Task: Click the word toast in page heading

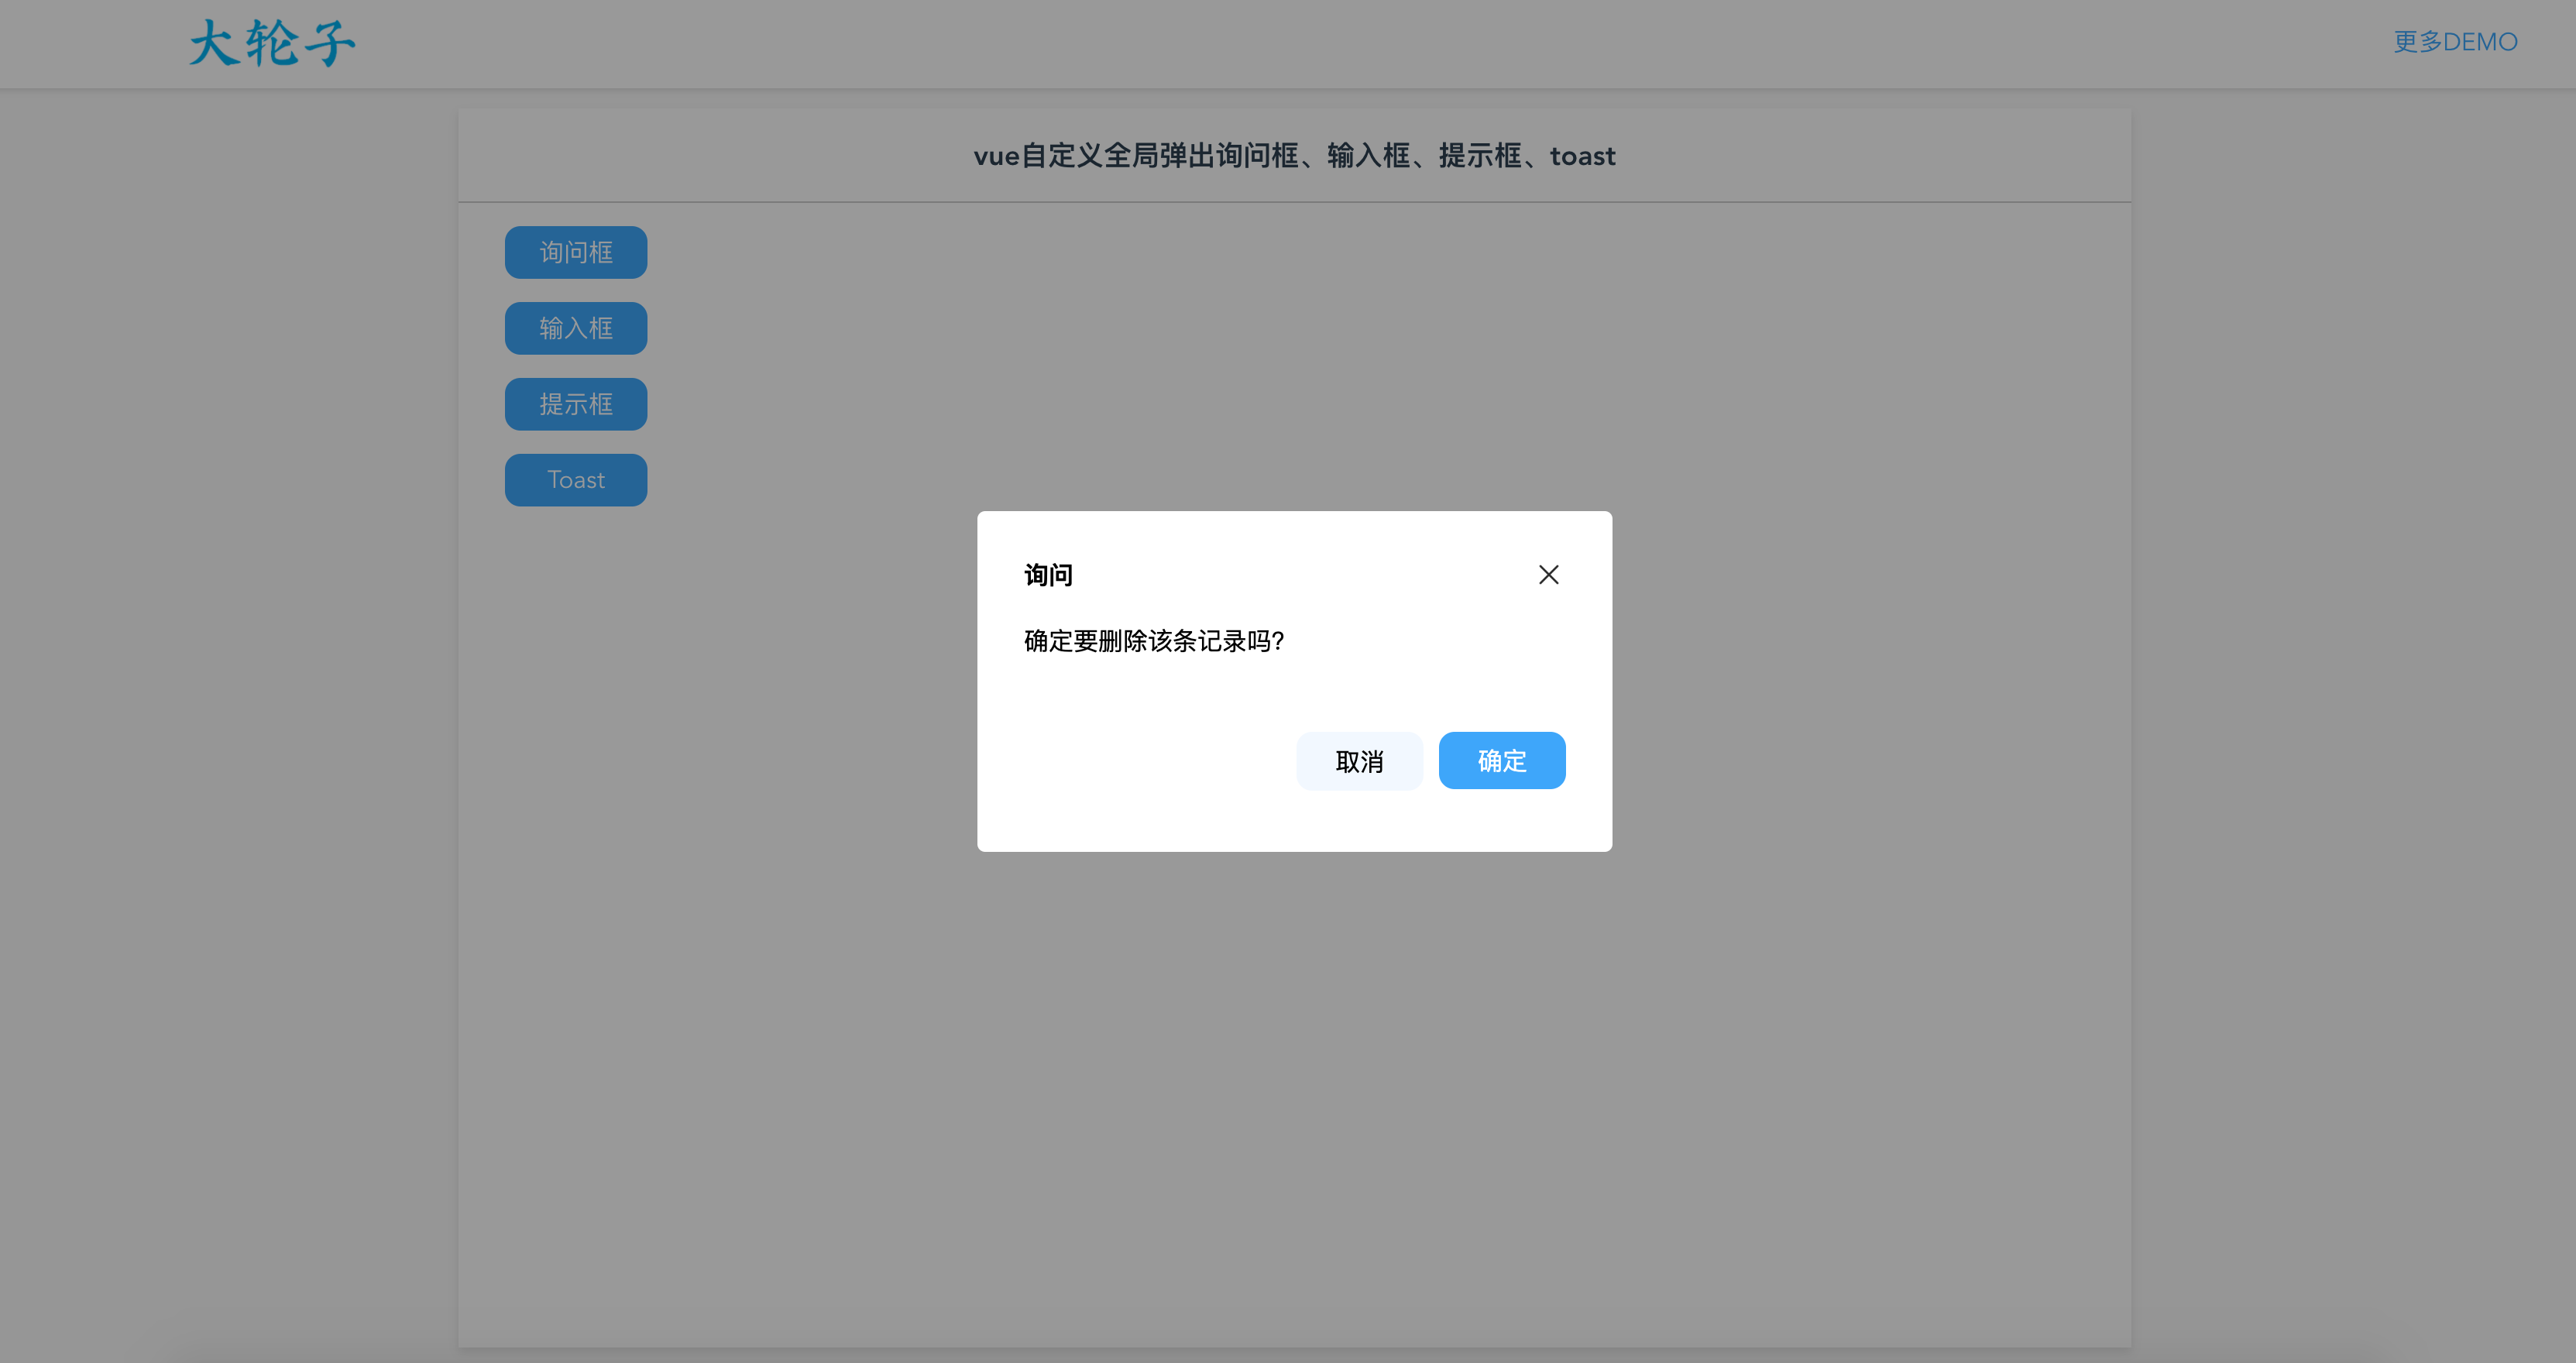Action: coord(1582,156)
